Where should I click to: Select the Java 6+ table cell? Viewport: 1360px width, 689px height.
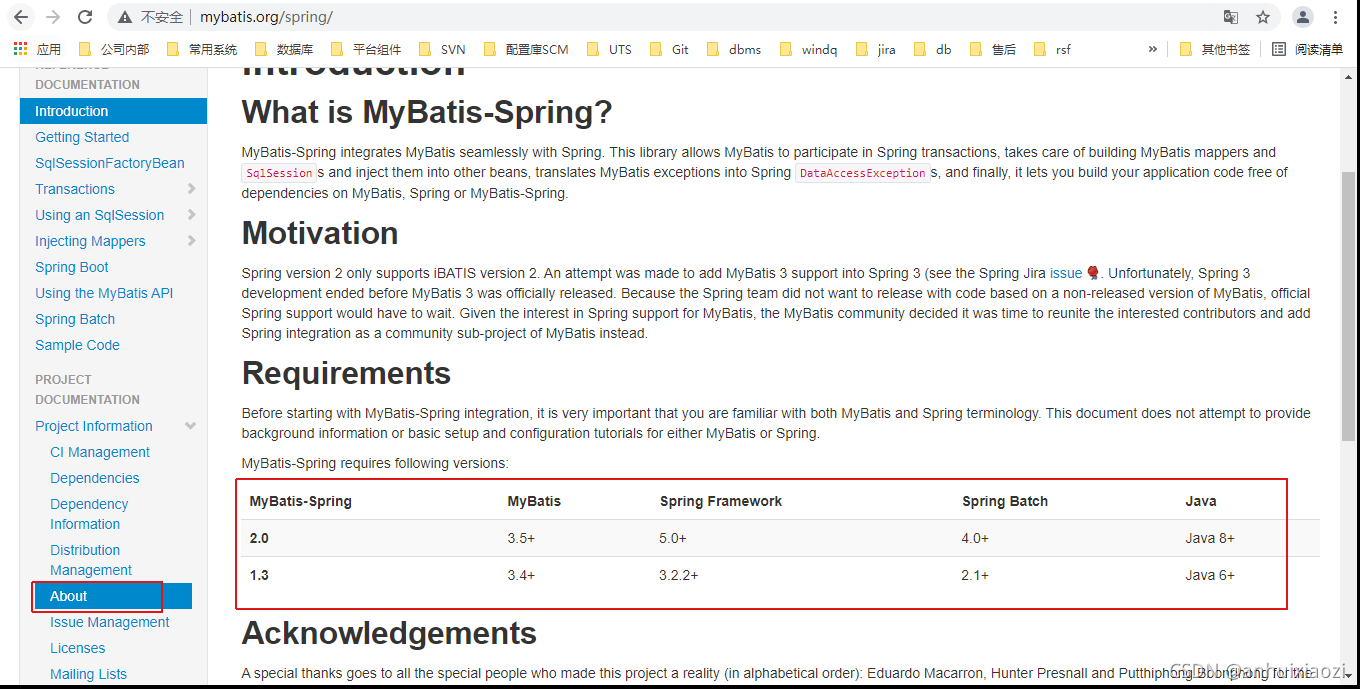[1210, 575]
